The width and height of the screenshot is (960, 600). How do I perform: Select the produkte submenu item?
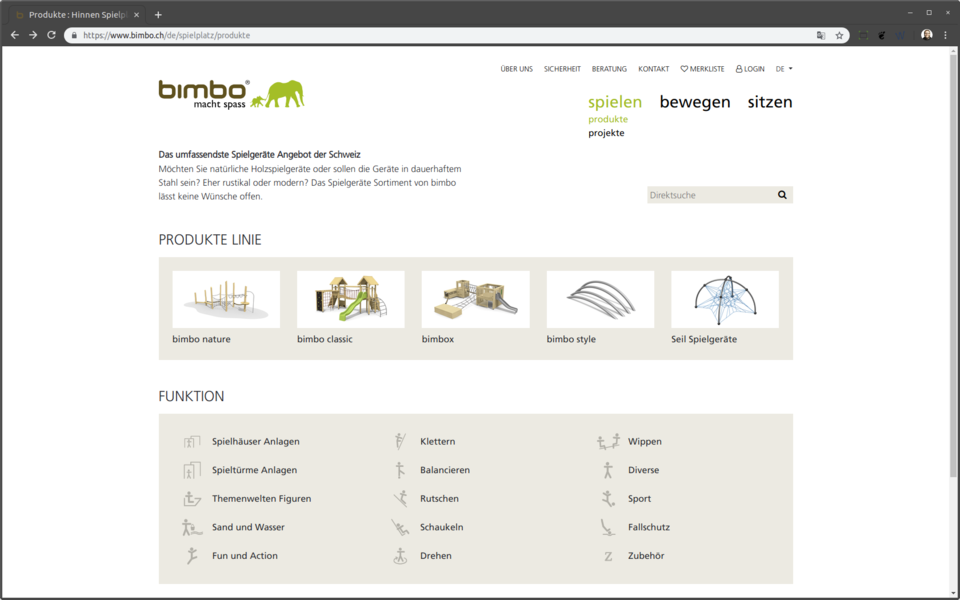point(608,119)
